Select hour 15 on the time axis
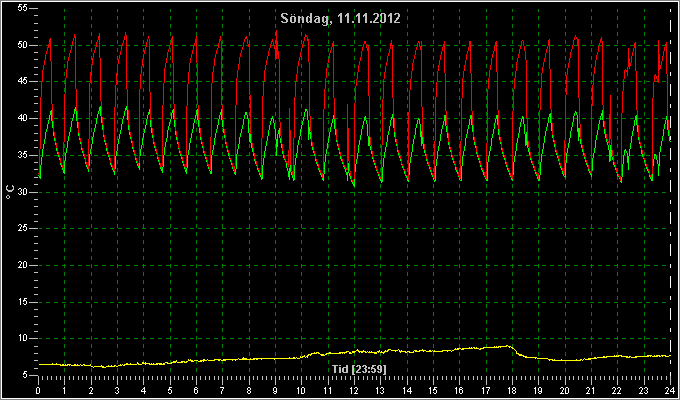This screenshot has height=400, width=680. pos(433,391)
